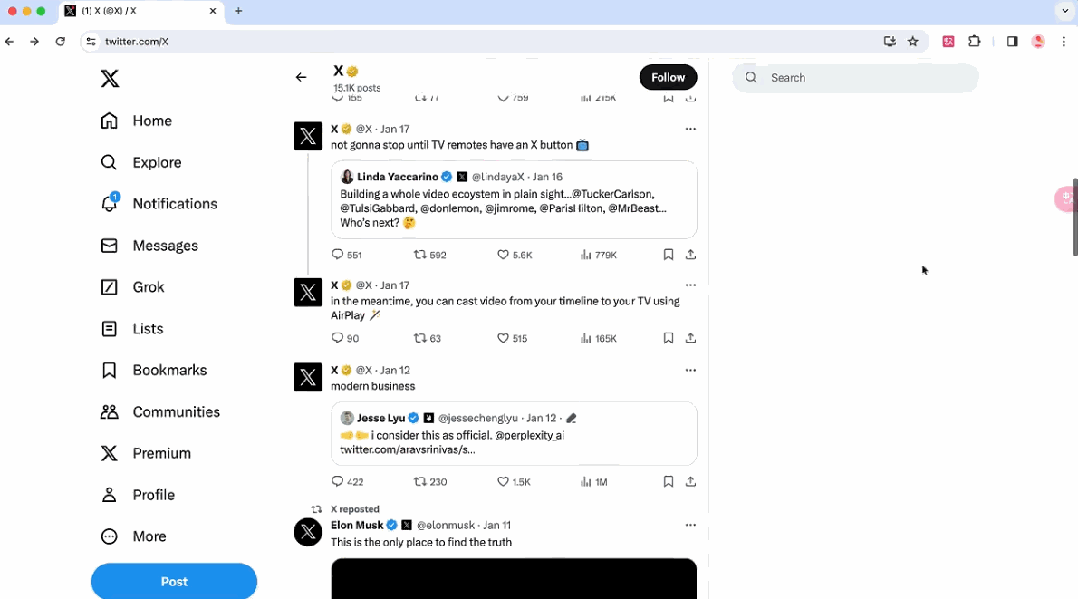
Task: Open the Chrome profile avatar
Action: click(1038, 41)
